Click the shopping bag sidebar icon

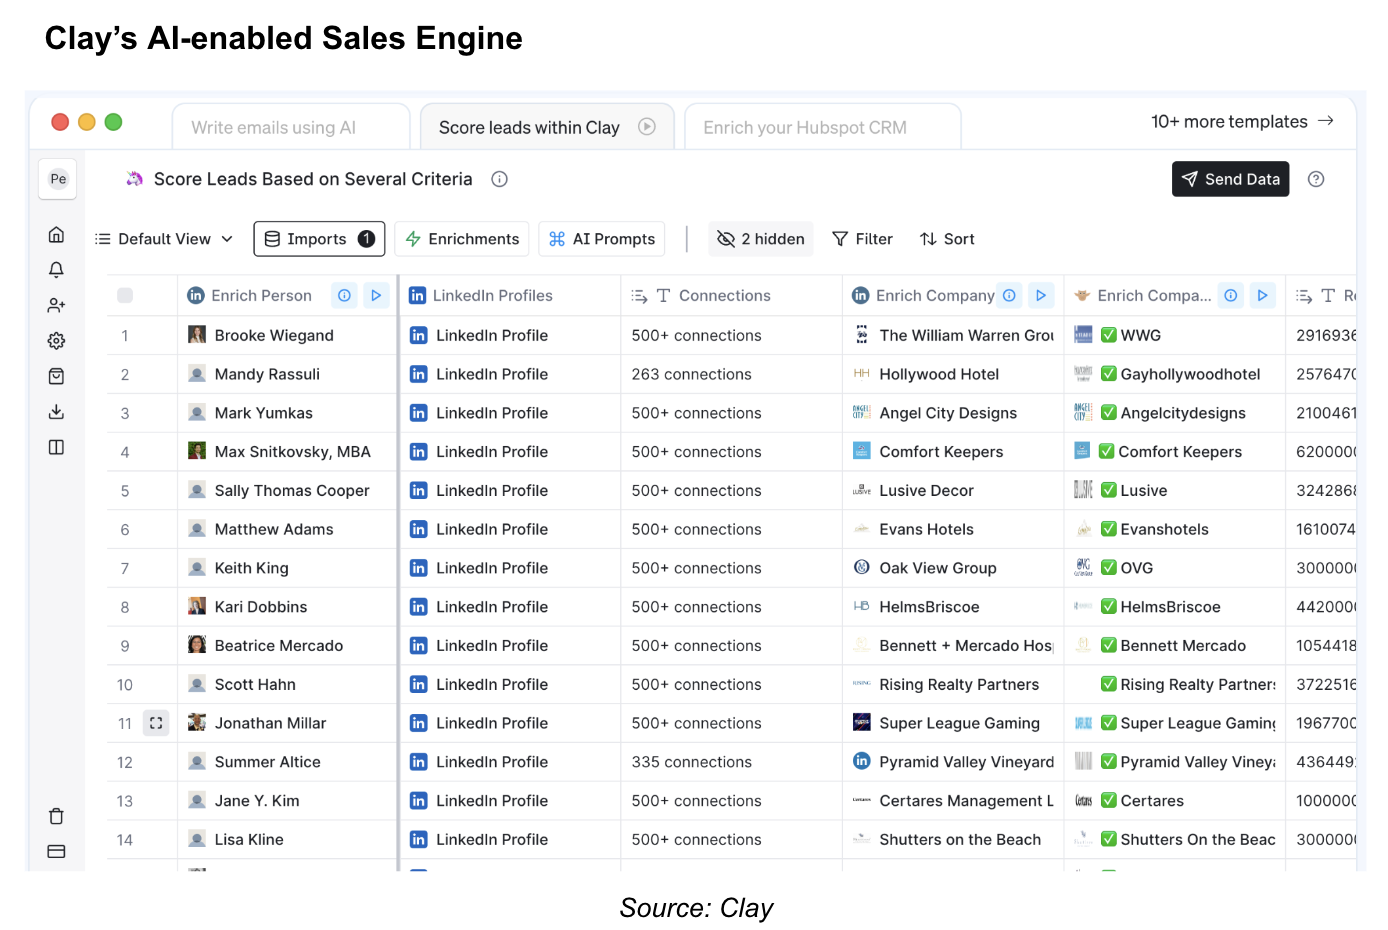tap(57, 376)
